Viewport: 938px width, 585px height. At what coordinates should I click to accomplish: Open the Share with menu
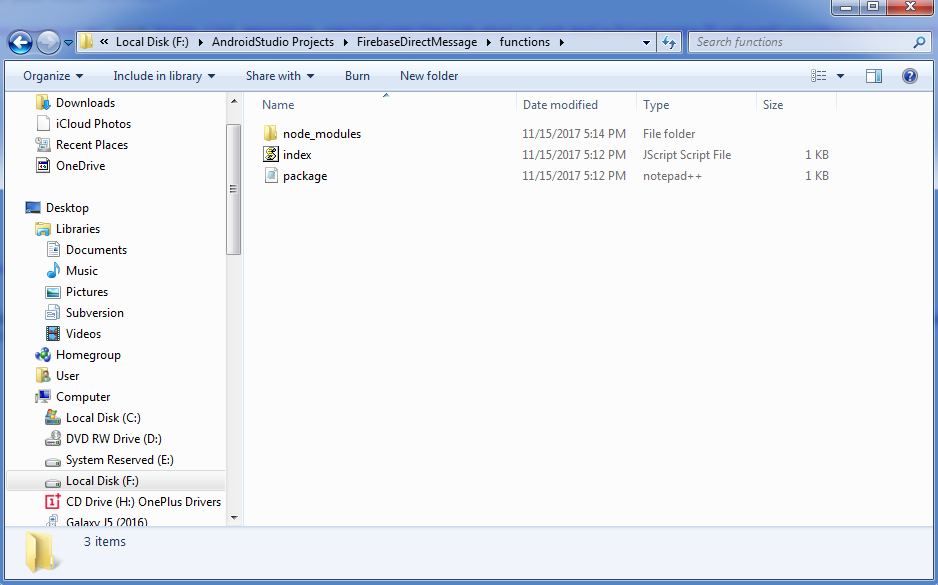pos(279,76)
